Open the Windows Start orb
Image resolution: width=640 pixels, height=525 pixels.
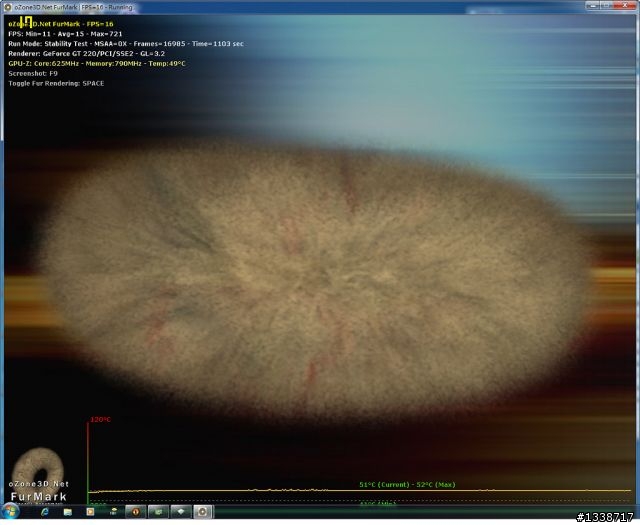click(x=10, y=512)
